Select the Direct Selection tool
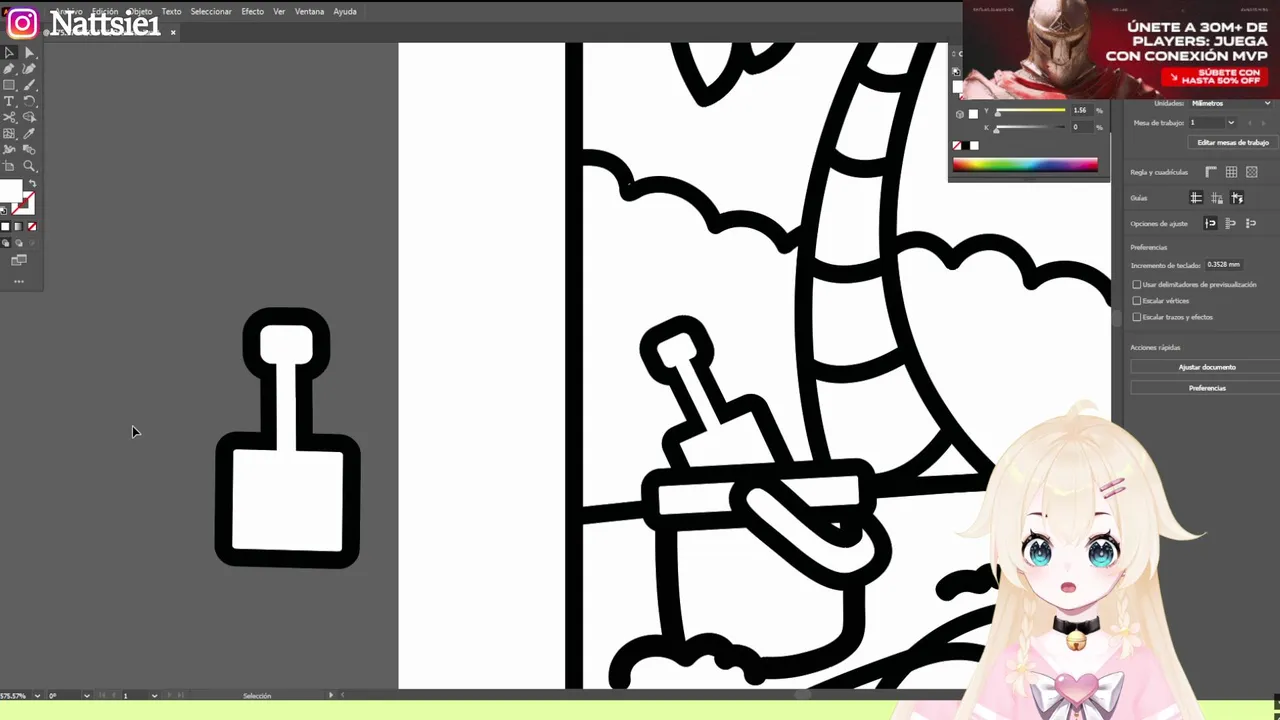 (29, 53)
